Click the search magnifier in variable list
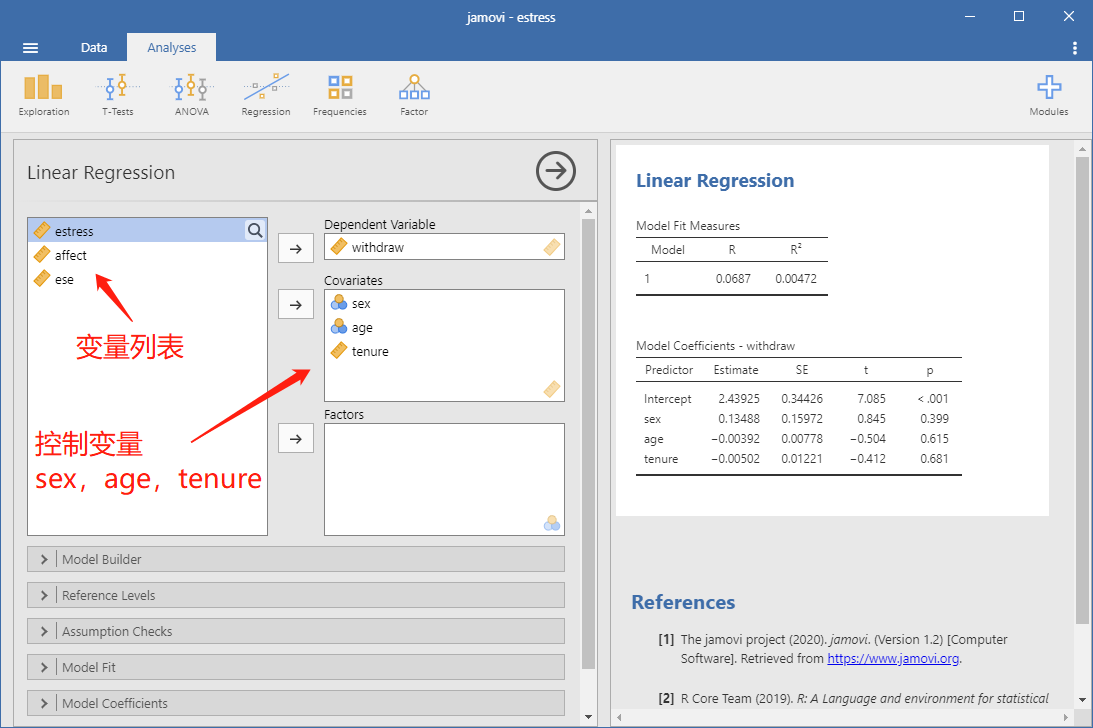The height and width of the screenshot is (728, 1093). point(255,231)
